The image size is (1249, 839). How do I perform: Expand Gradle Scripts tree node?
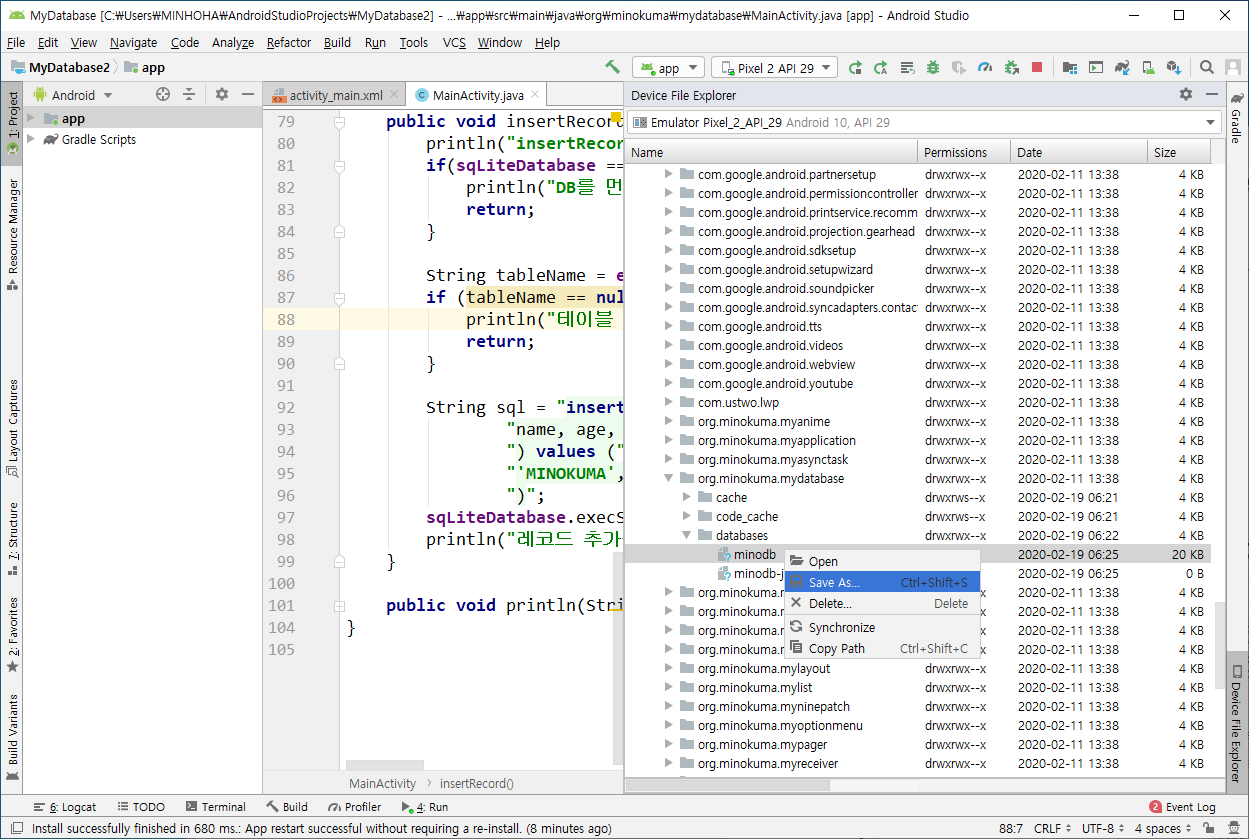(x=31, y=139)
